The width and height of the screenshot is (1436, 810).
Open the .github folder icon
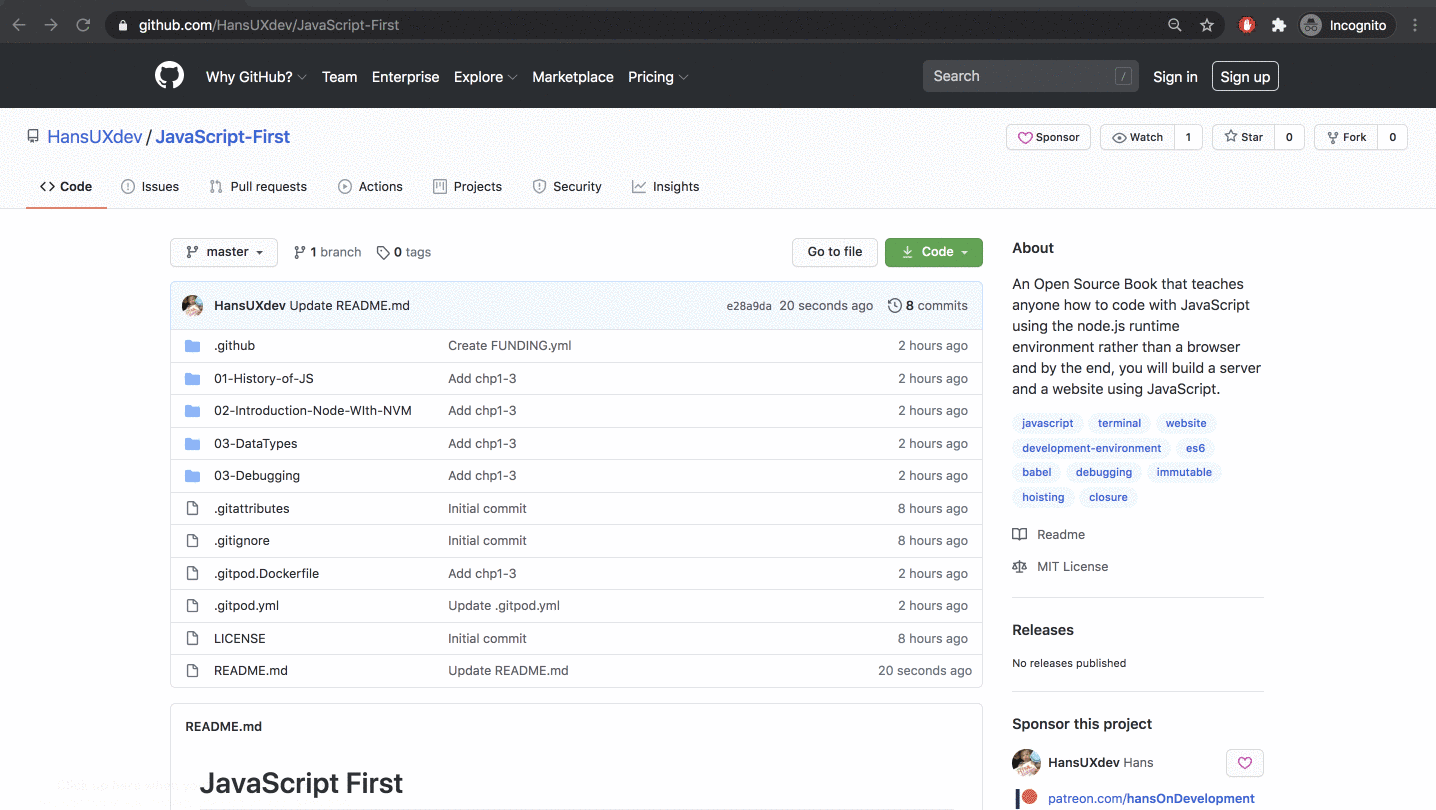pyautogui.click(x=192, y=346)
